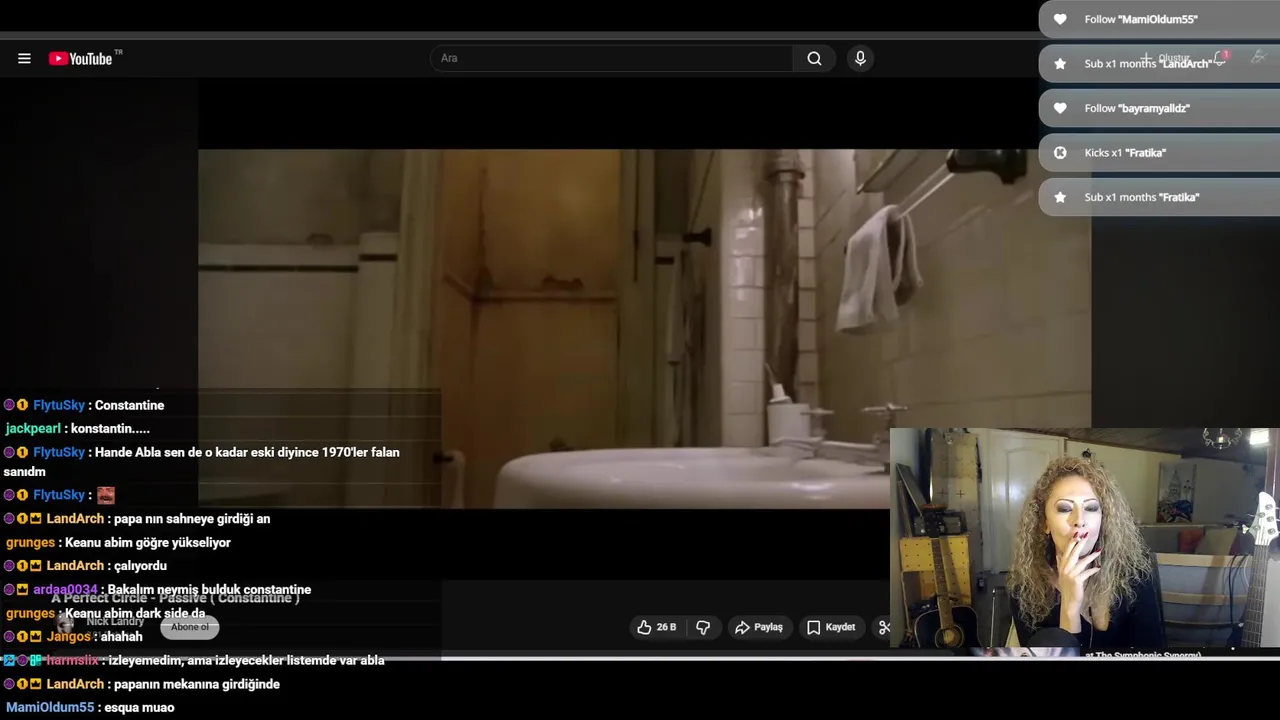Dislike the video with the thumbs-down icon
Screen dimensions: 1280x720
703,627
